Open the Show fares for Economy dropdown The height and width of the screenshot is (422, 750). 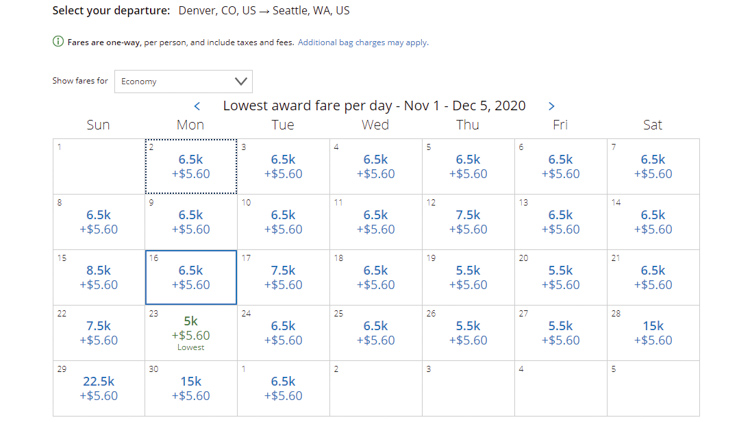(x=183, y=81)
